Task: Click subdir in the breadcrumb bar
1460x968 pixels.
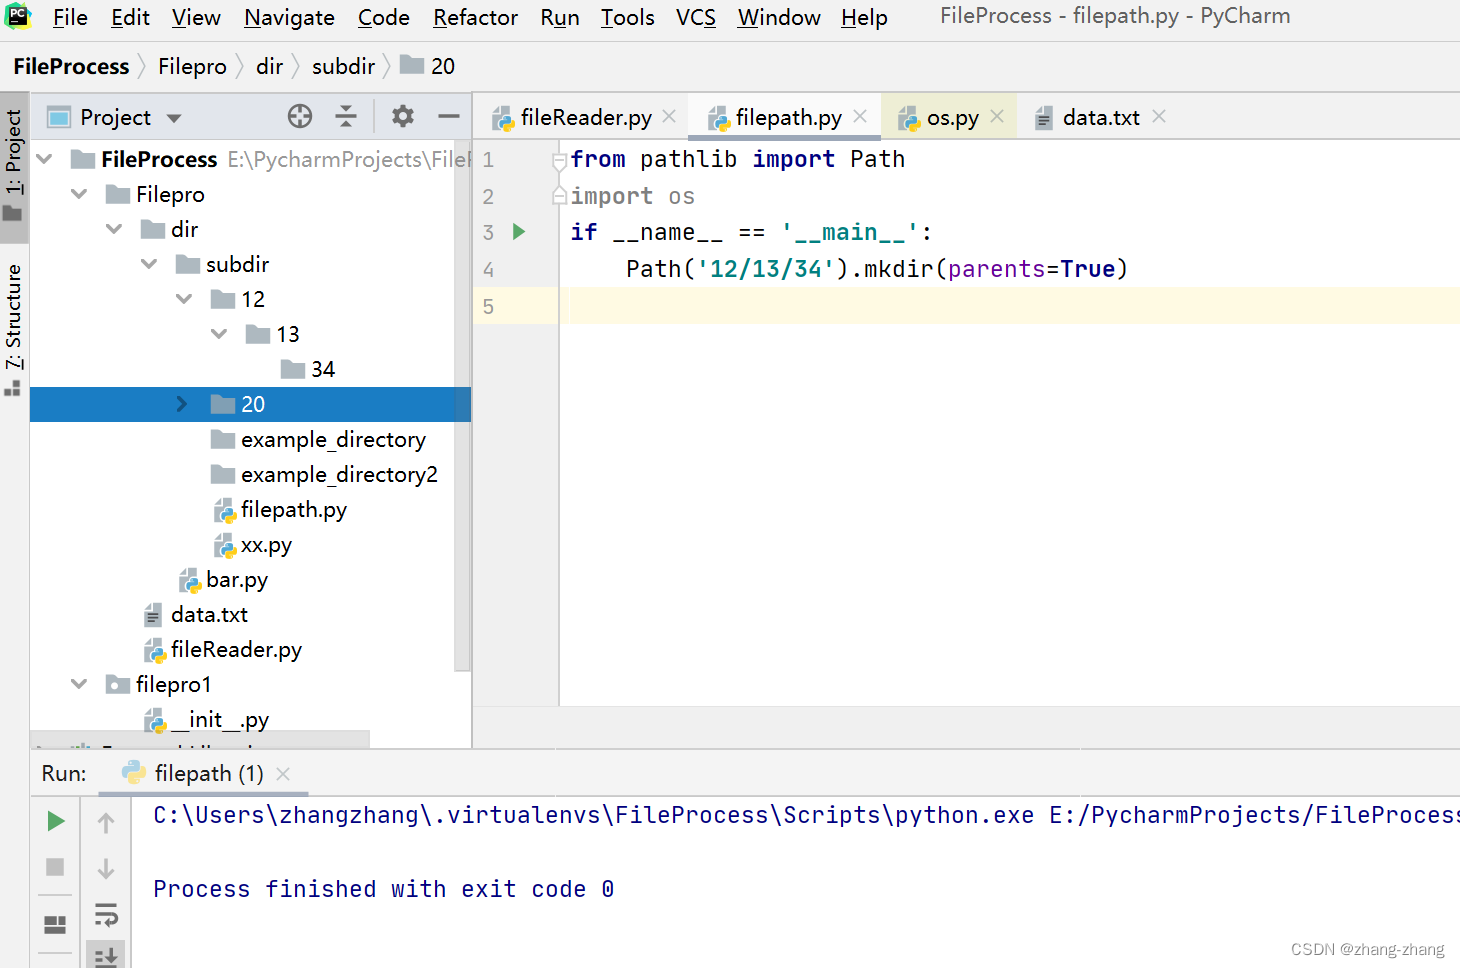Action: click(343, 66)
